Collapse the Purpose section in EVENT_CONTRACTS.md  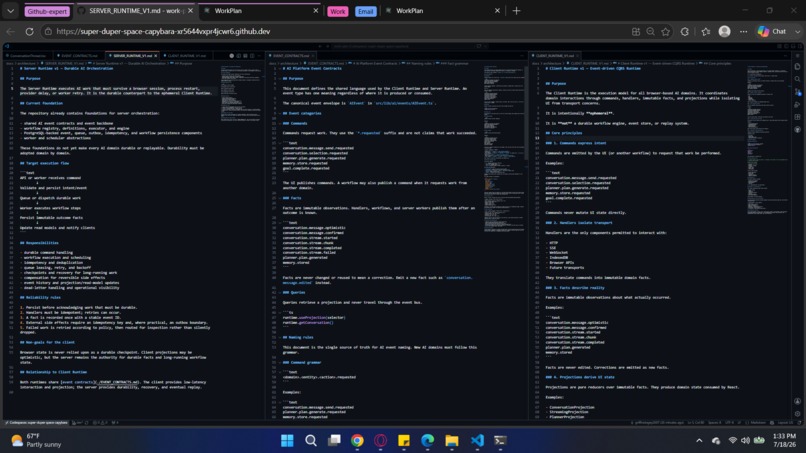279,79
